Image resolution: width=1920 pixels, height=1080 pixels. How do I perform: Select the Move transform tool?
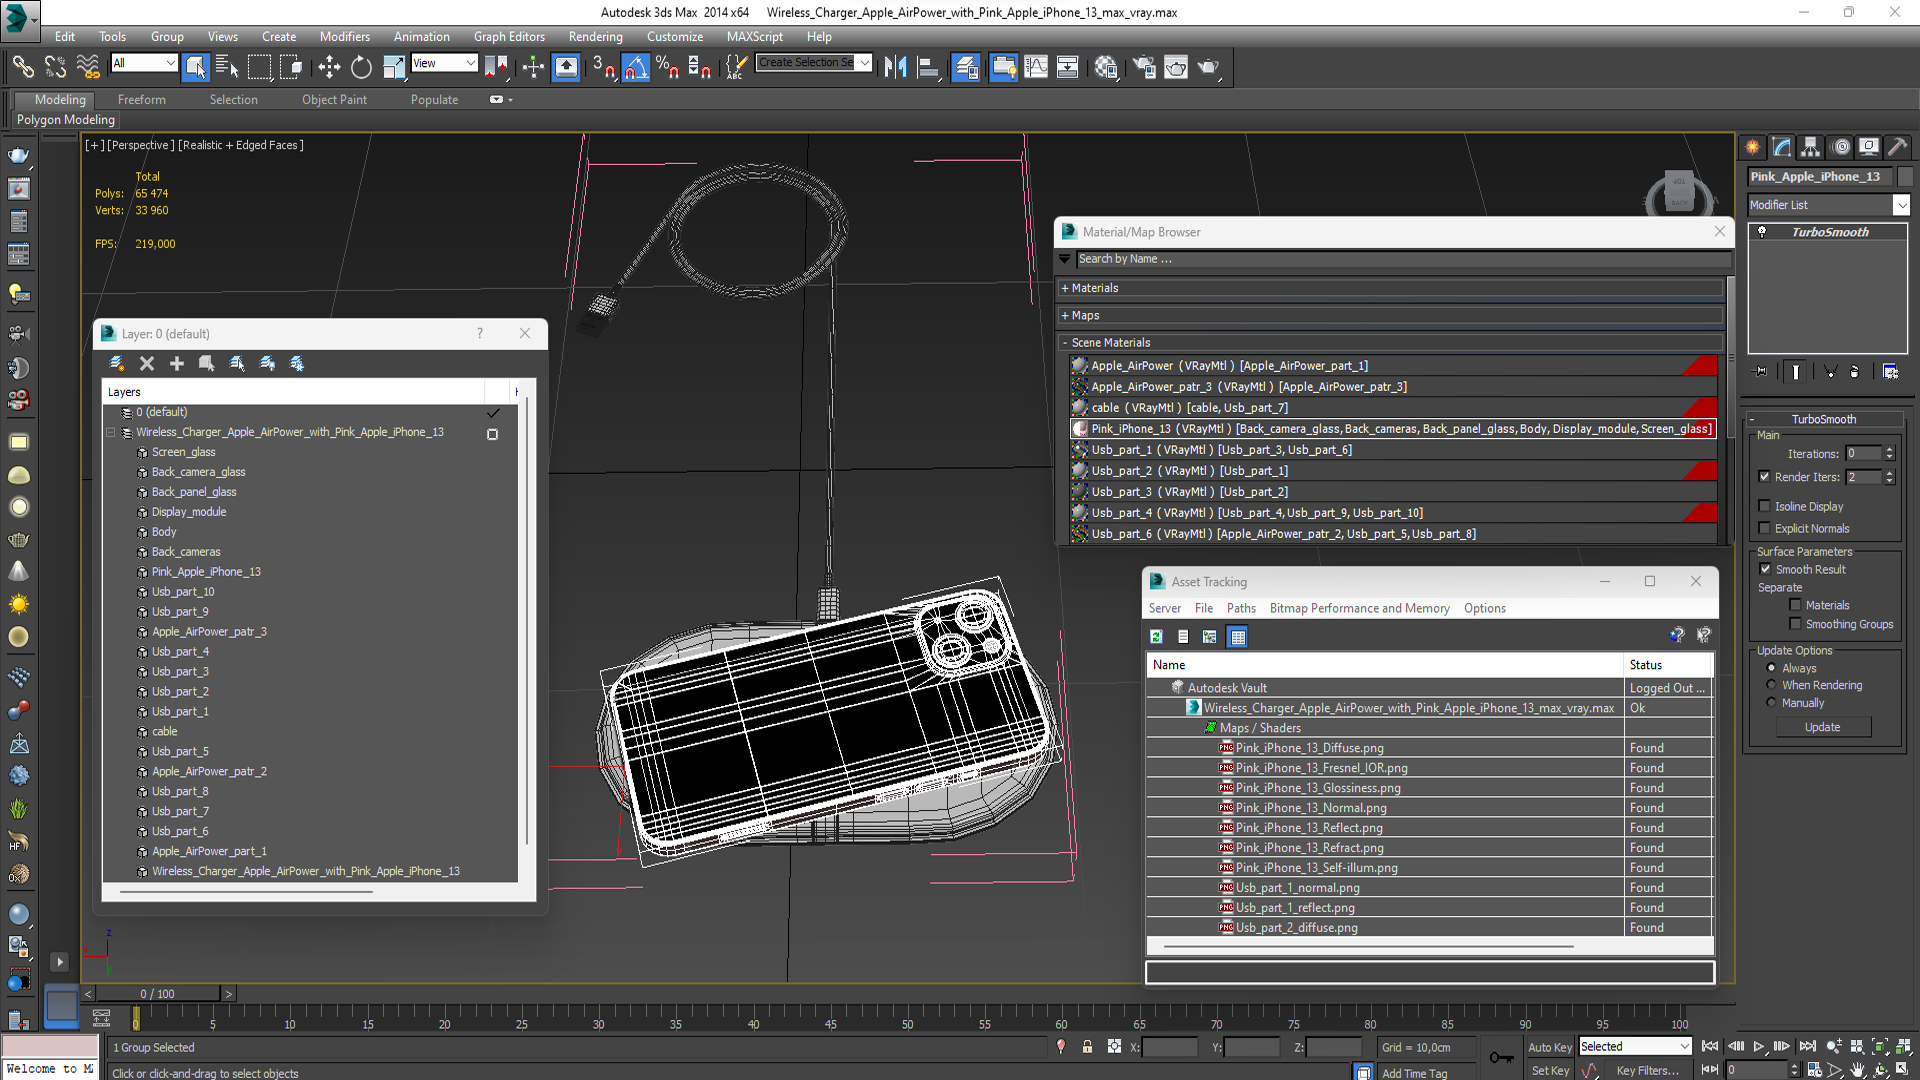pos(329,67)
